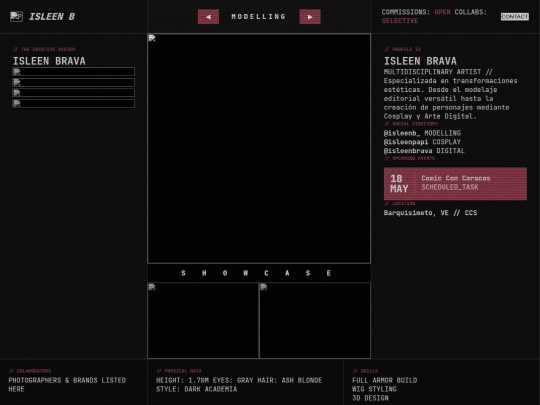Select the MODELLING section label
Image resolution: width=540 pixels, height=405 pixels.
[259, 17]
